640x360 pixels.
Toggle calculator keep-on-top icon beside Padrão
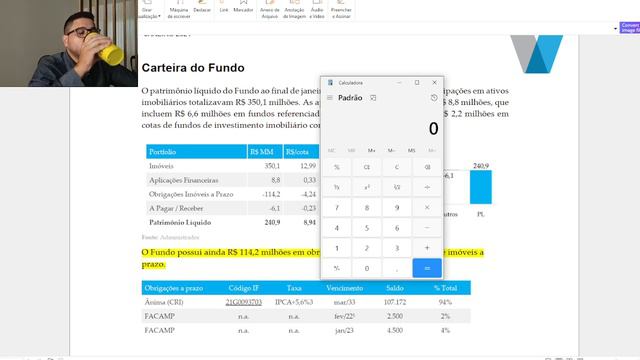373,98
